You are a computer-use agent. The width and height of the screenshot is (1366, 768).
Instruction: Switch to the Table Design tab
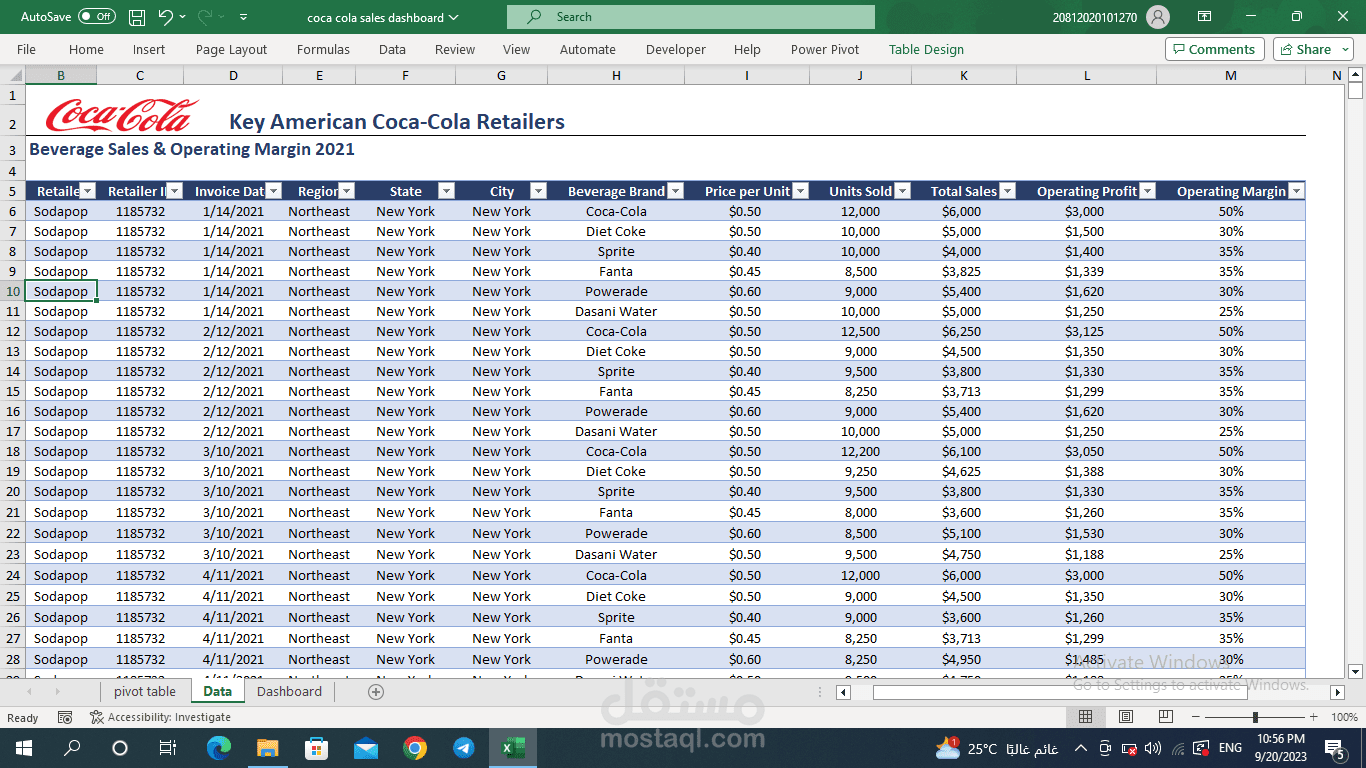(926, 49)
